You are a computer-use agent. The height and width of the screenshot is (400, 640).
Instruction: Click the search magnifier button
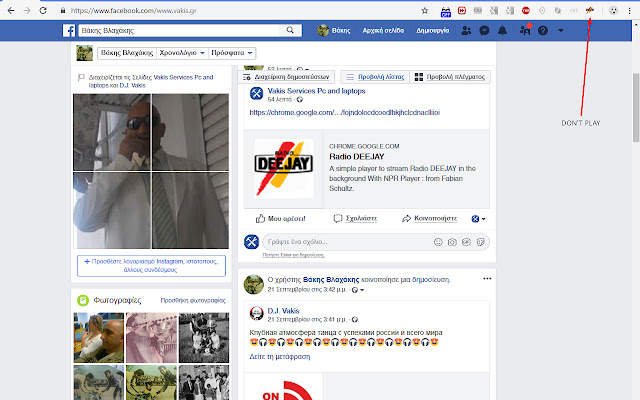[x=290, y=30]
